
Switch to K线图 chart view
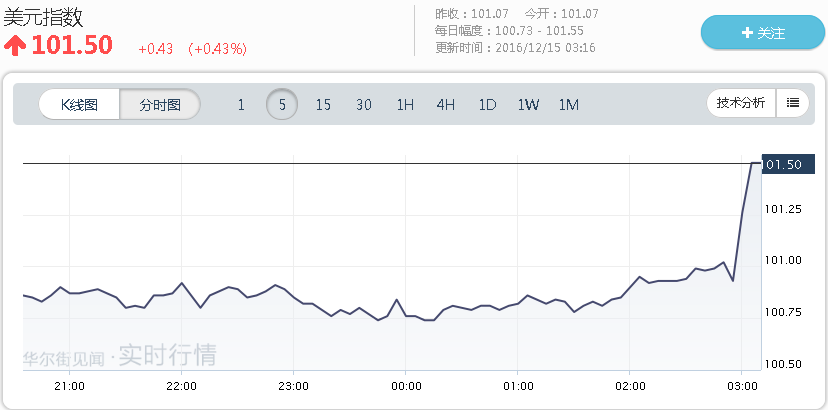tap(79, 104)
